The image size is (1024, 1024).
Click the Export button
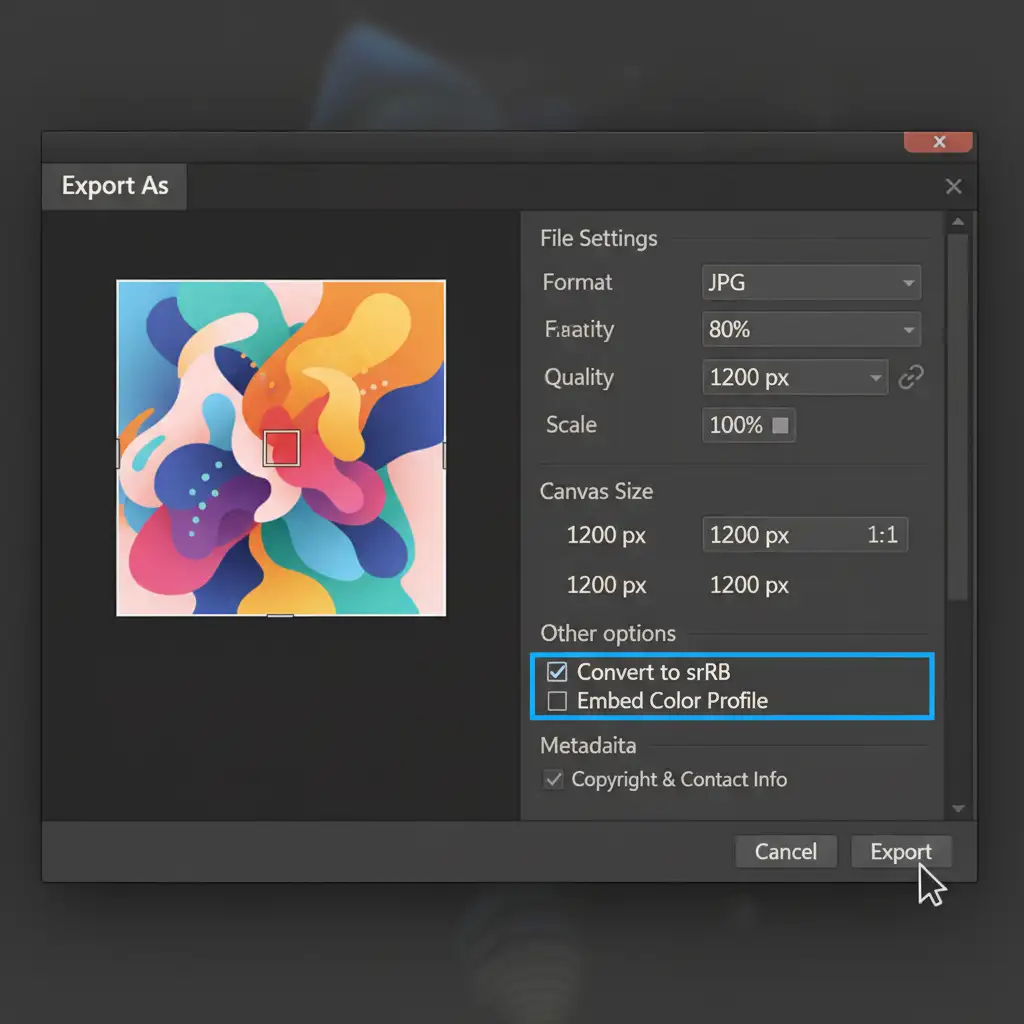click(x=900, y=852)
